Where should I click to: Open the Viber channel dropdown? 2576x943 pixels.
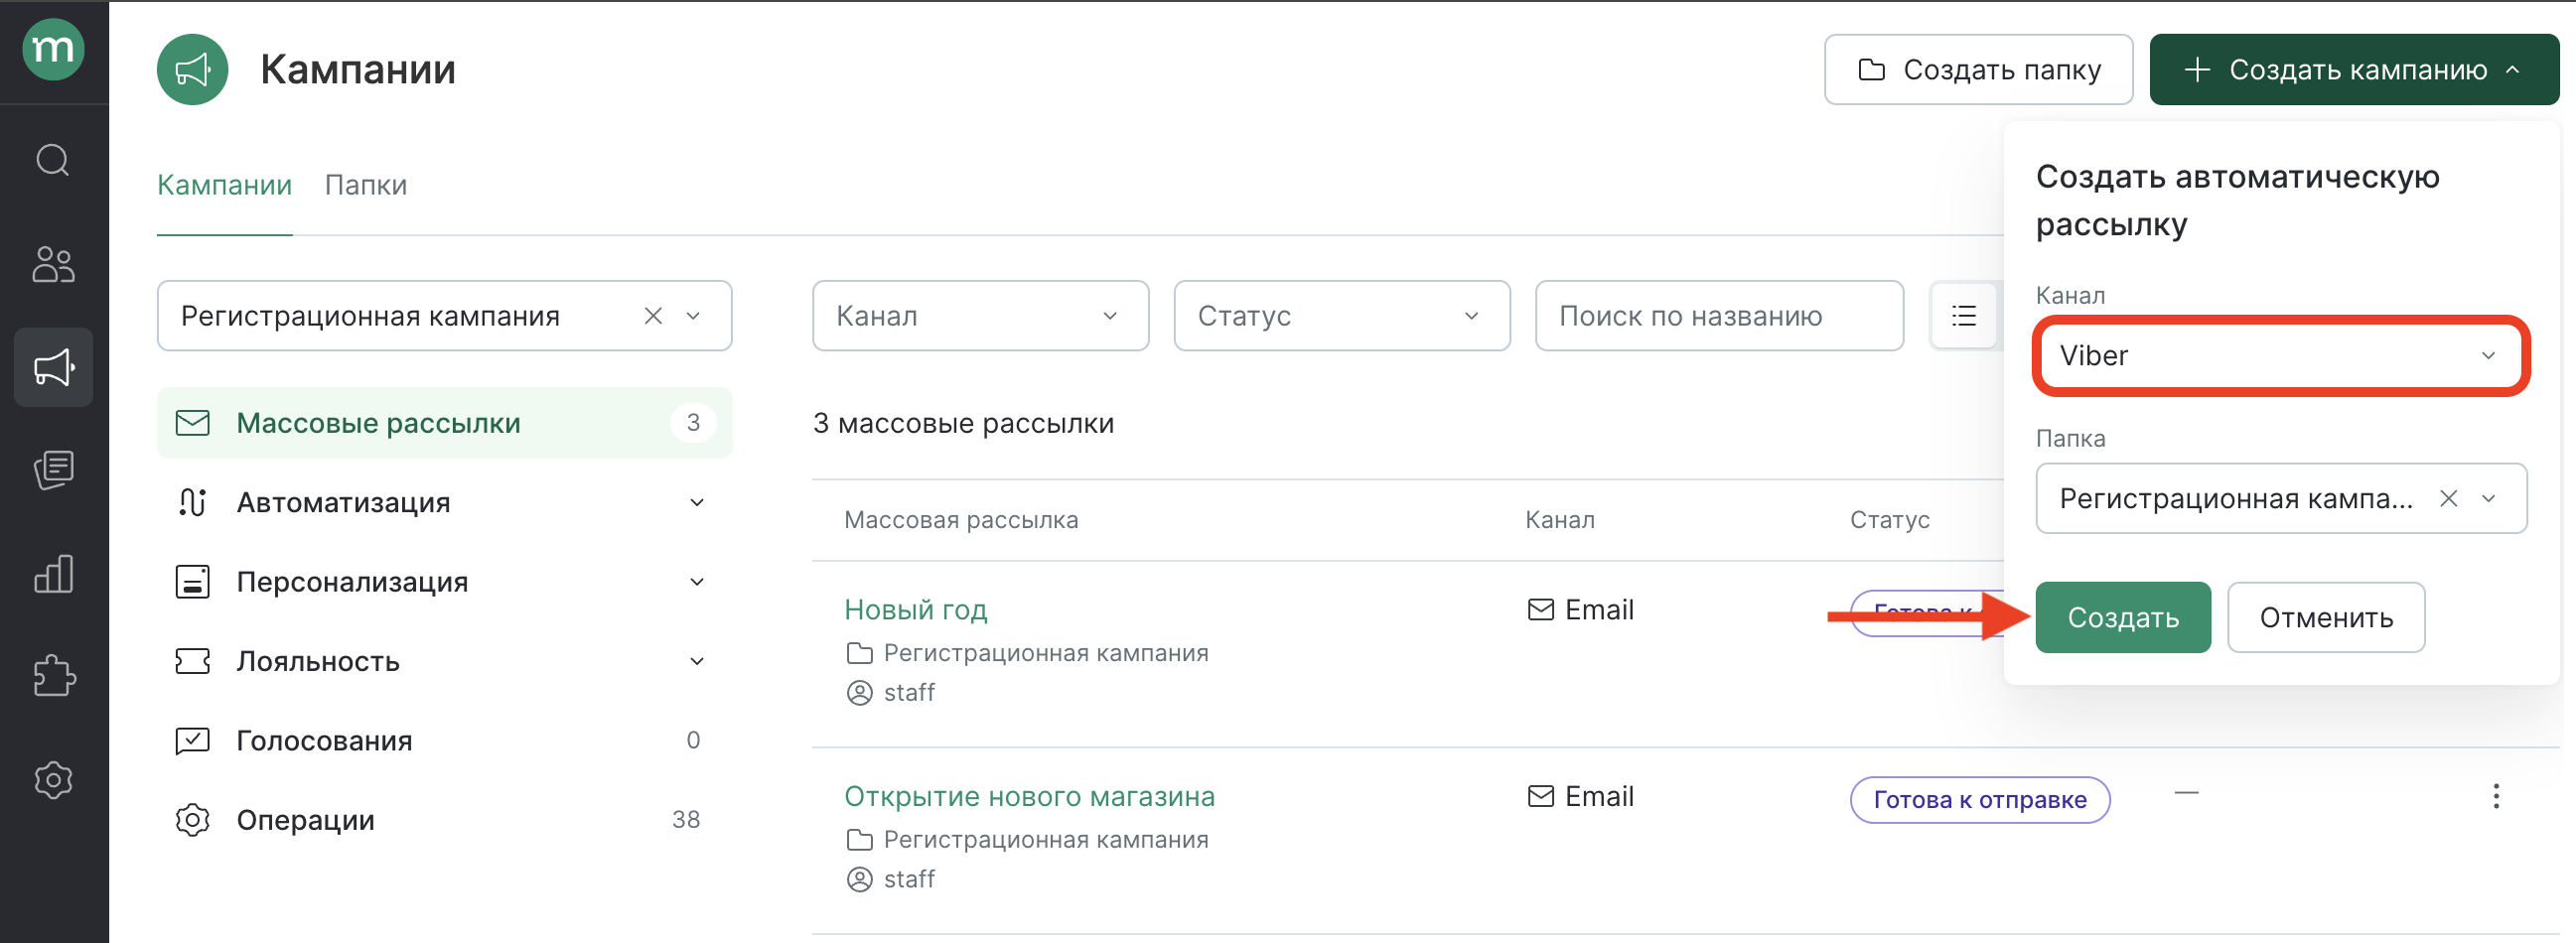coord(2280,356)
